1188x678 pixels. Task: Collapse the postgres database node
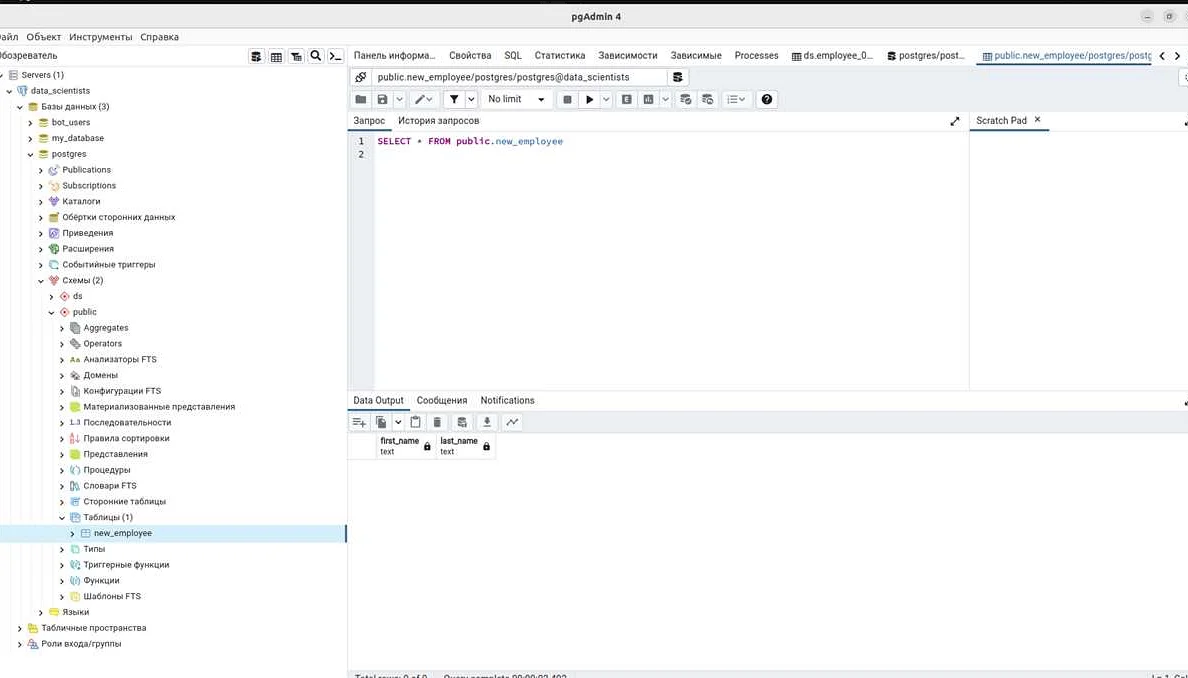30,155
